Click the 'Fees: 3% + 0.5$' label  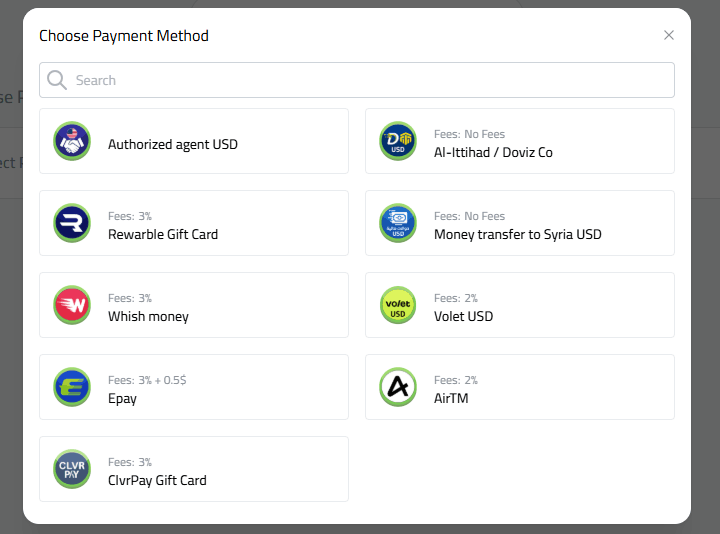[x=147, y=380]
